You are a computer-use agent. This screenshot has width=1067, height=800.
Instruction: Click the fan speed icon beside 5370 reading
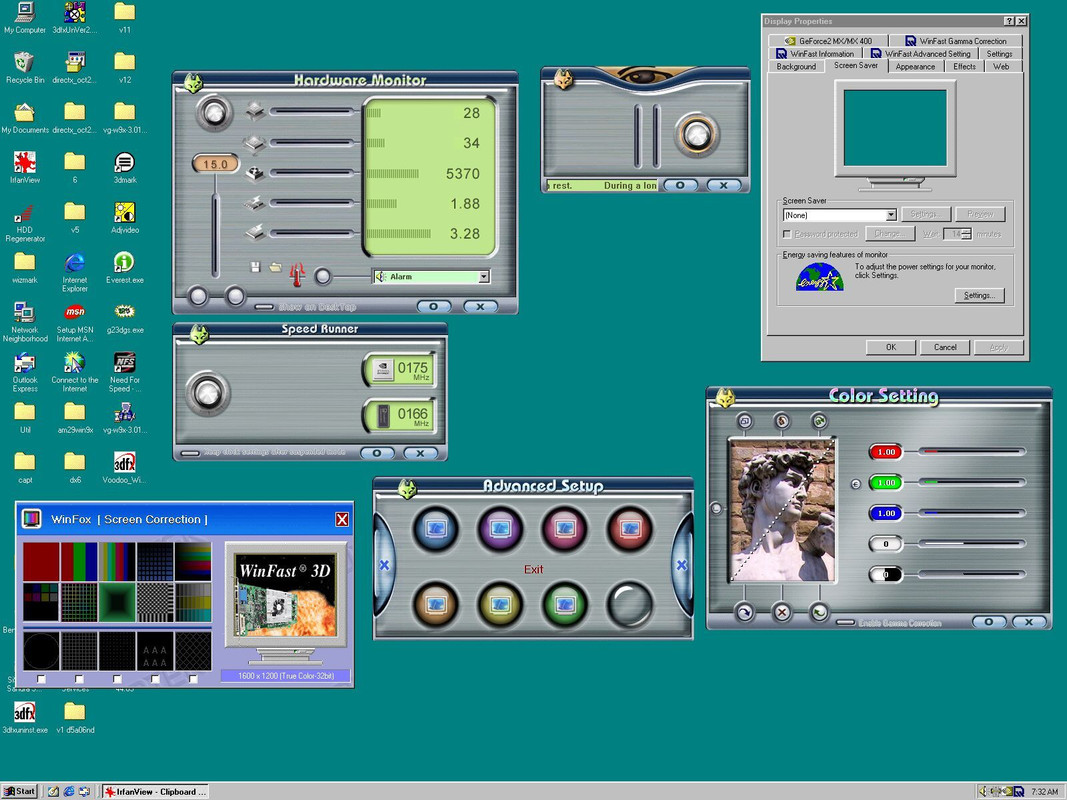tap(255, 173)
